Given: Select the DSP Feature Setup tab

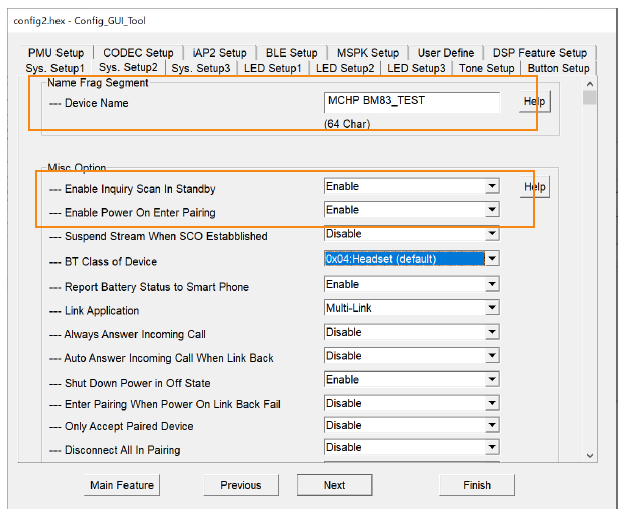Looking at the screenshot, I should (539, 53).
